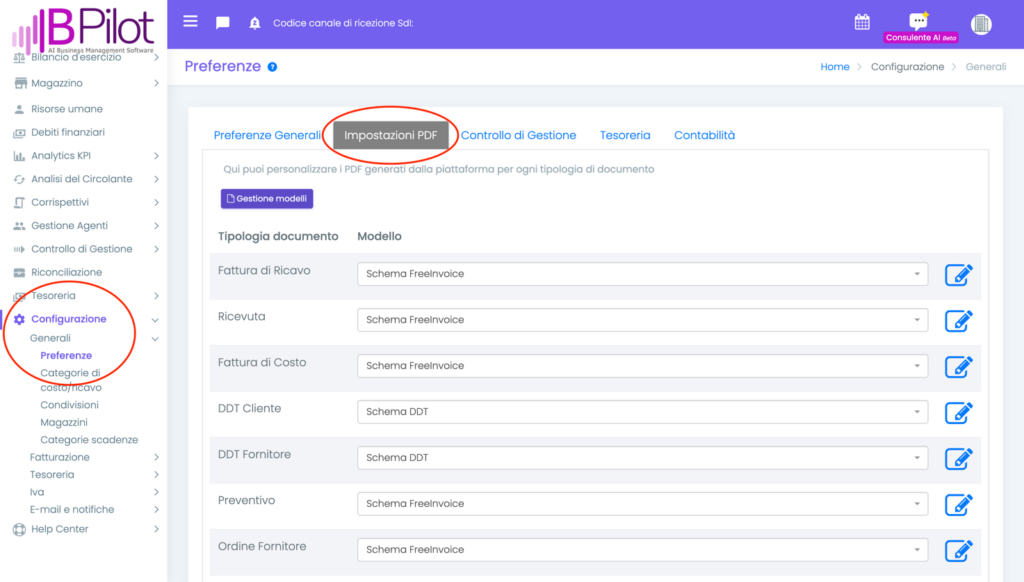The image size is (1024, 582).
Task: Edit the Fattura di Ricavo template
Action: [x=958, y=274]
